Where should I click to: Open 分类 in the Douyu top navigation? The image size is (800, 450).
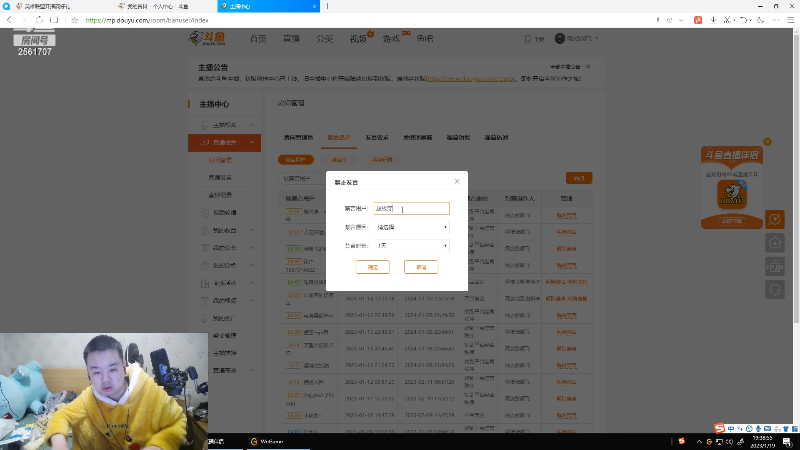pyautogui.click(x=324, y=39)
